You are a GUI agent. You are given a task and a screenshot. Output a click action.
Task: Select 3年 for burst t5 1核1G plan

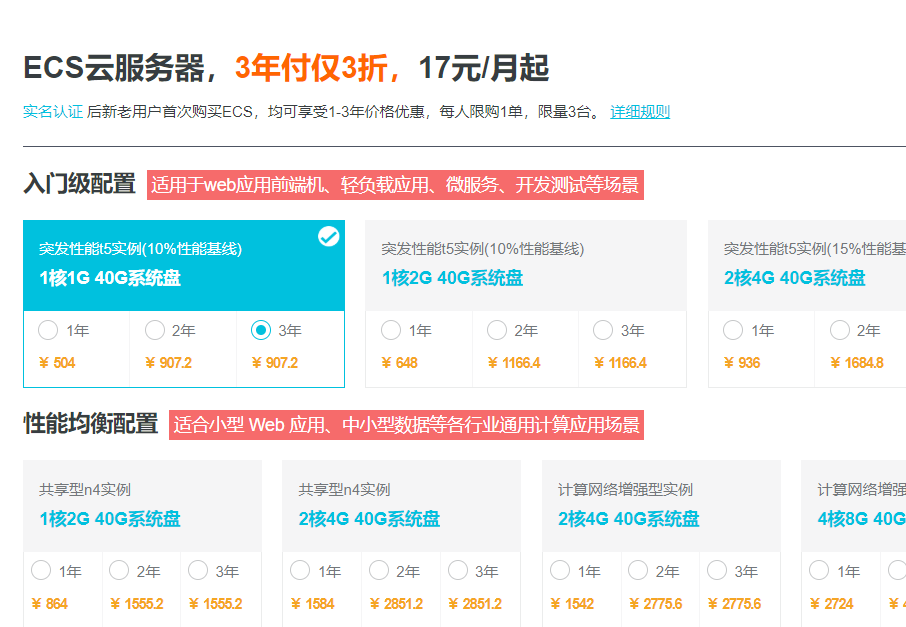[x=262, y=331]
